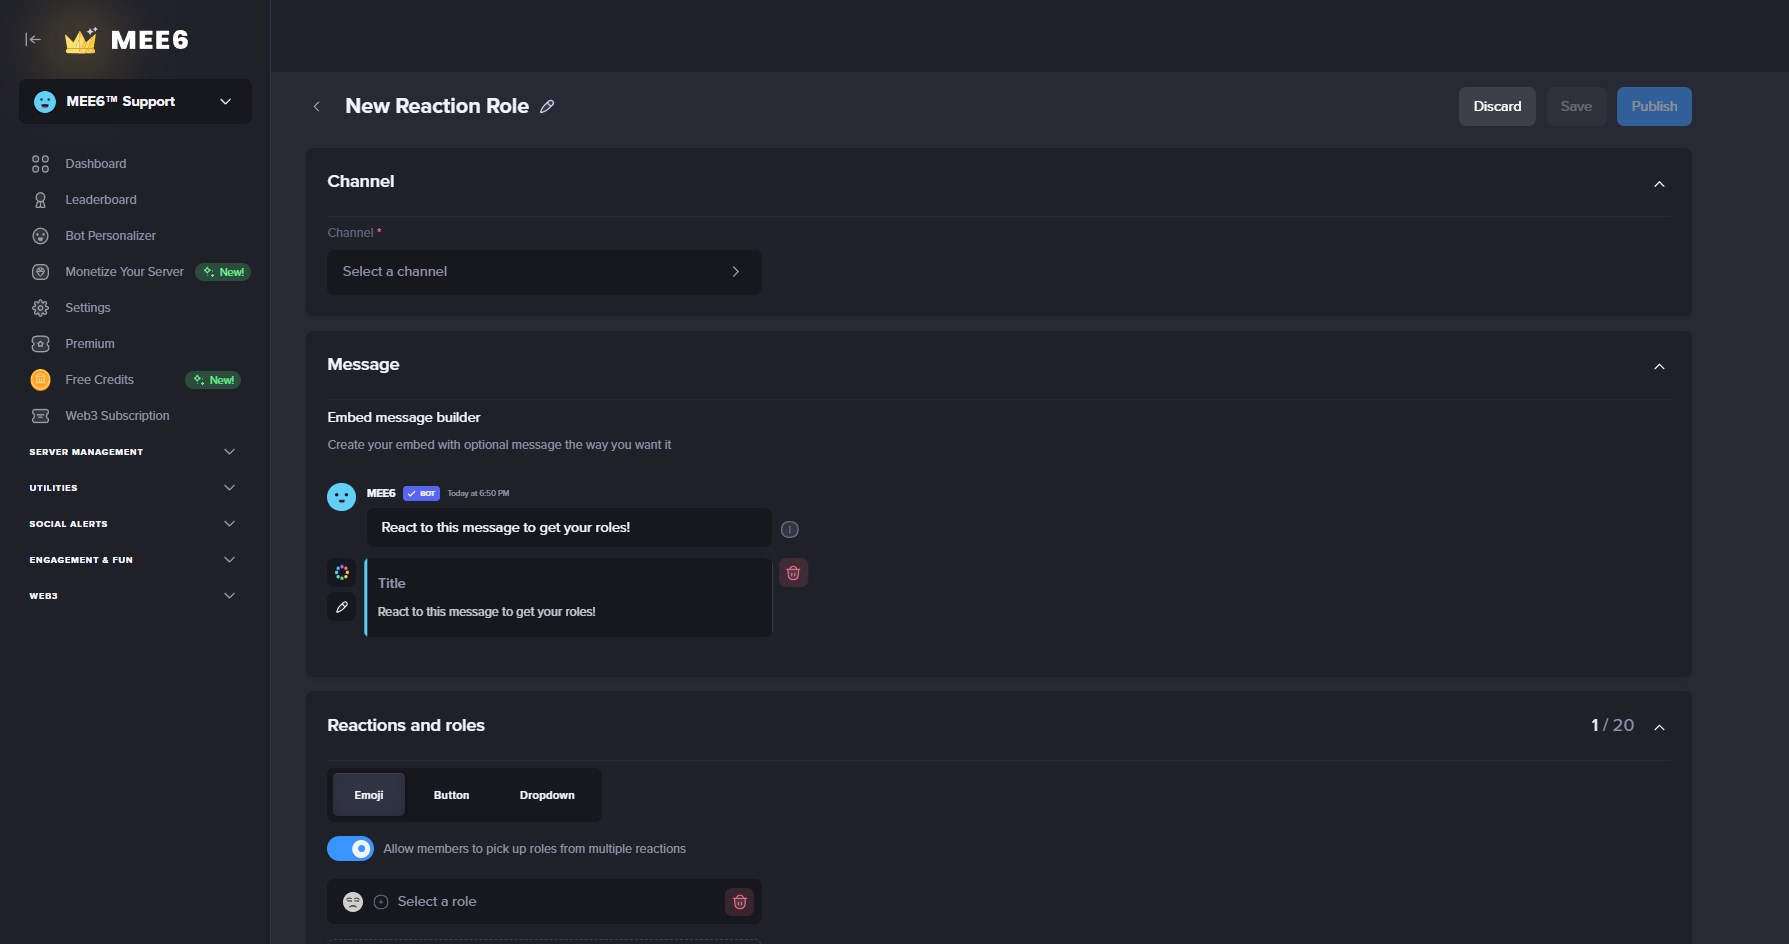The height and width of the screenshot is (944, 1789).
Task: Open Web3 Subscription page
Action: 117,416
